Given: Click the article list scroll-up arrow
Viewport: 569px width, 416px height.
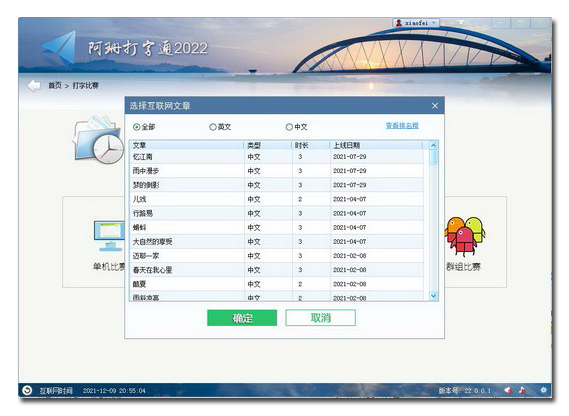Looking at the screenshot, I should 433,146.
